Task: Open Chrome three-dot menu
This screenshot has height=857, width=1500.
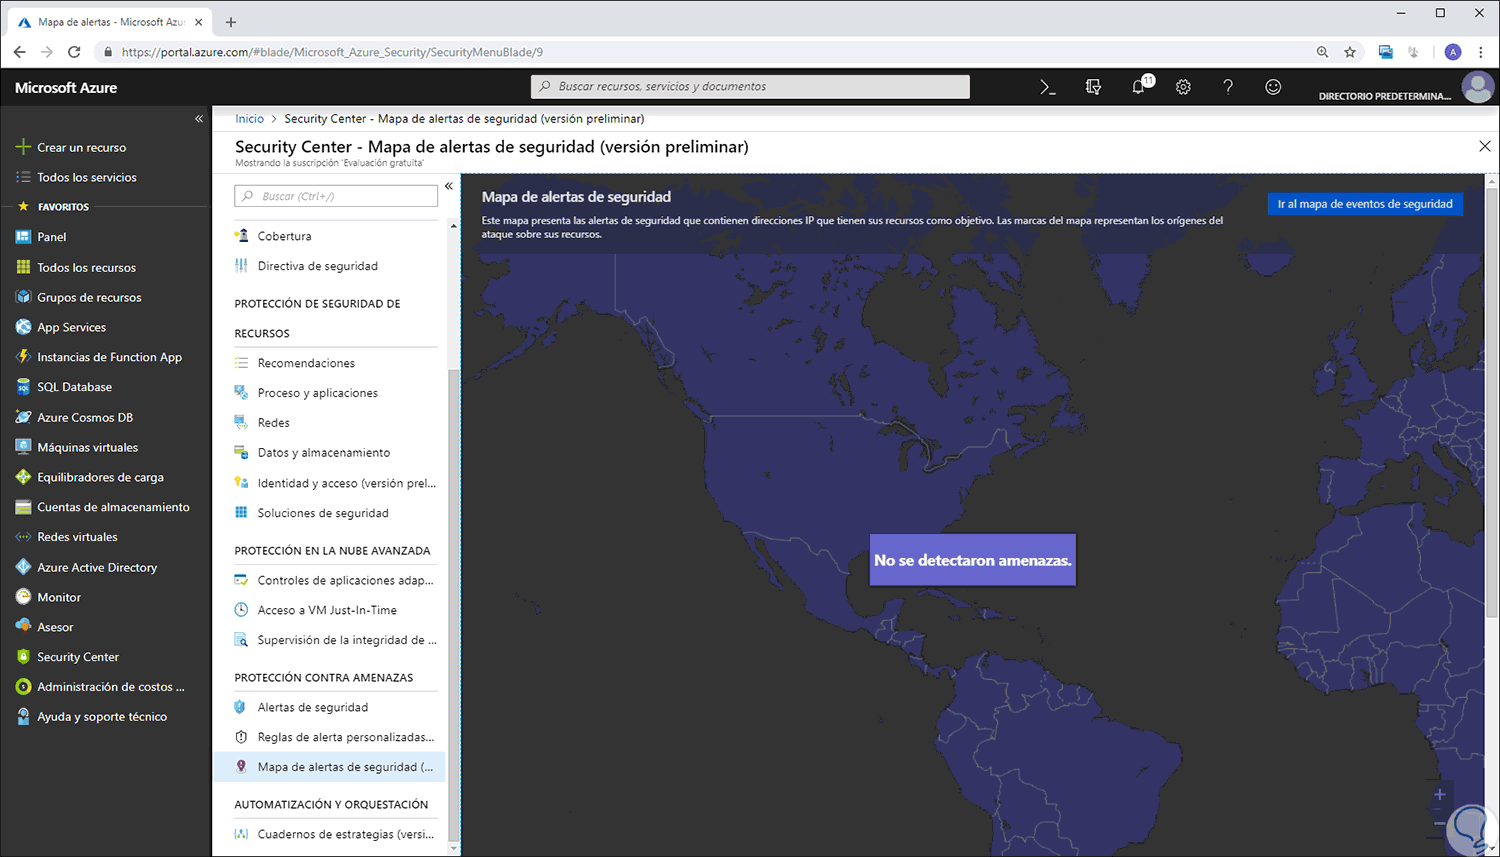Action: coord(1481,52)
